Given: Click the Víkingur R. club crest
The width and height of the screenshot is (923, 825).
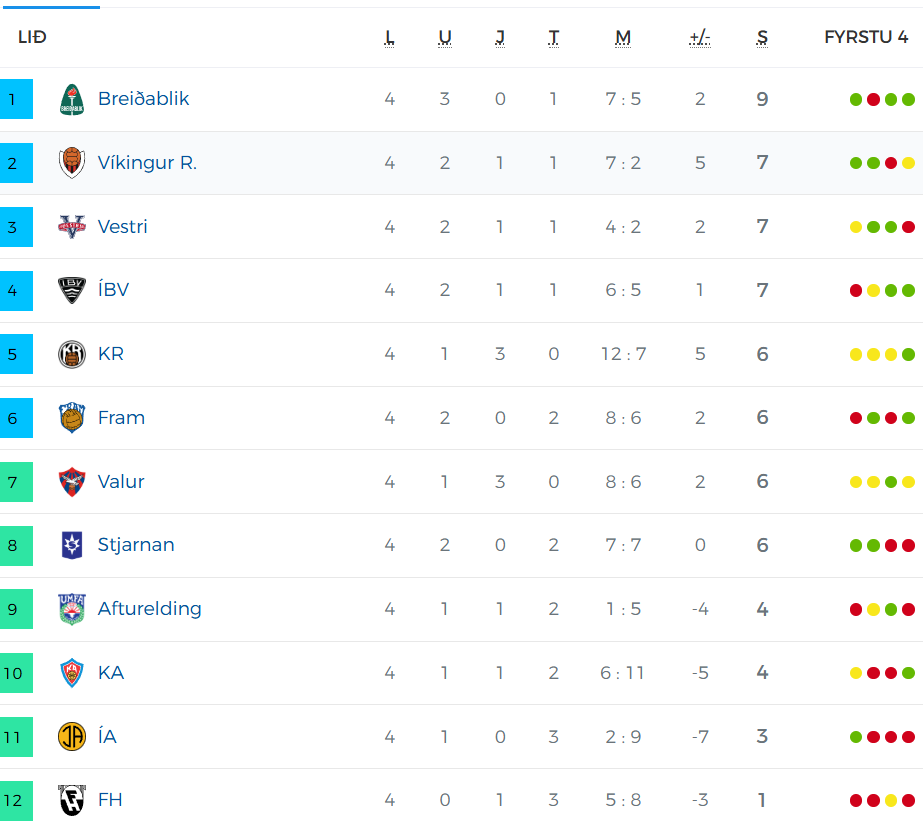Looking at the screenshot, I should click(x=72, y=162).
